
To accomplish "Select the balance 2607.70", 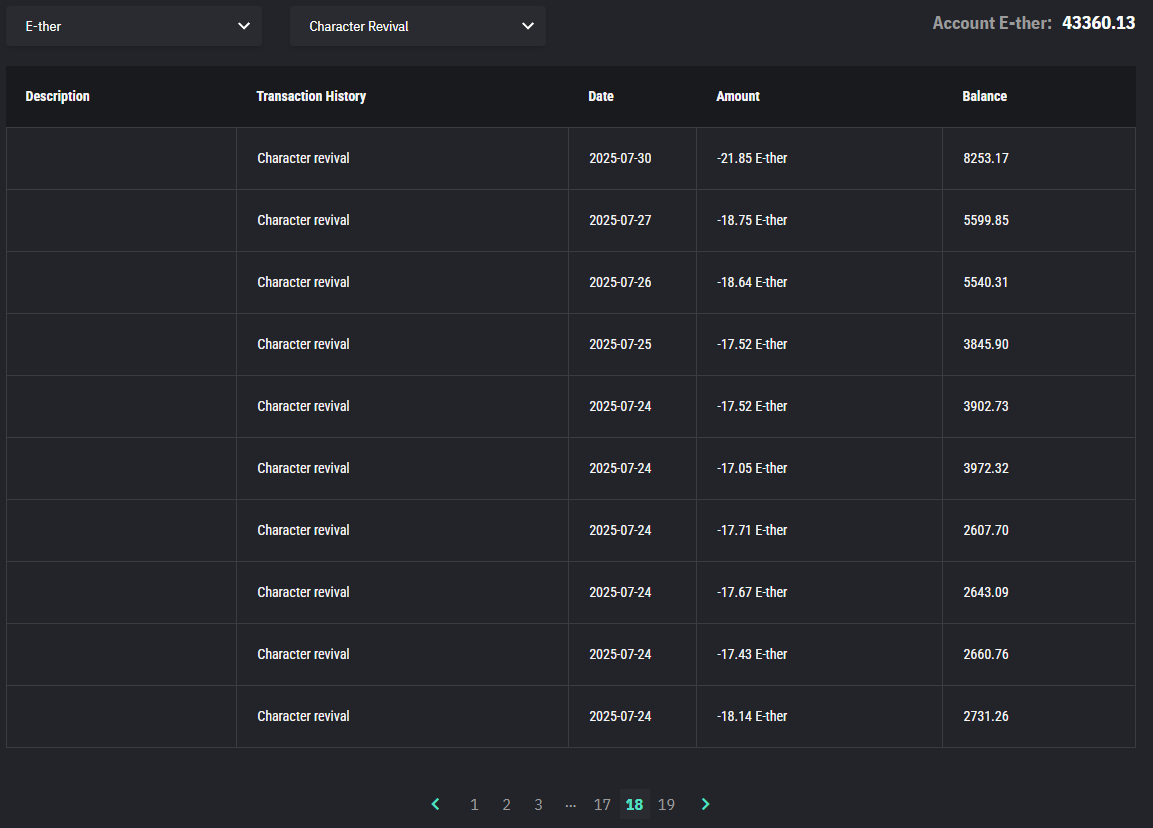I will coord(986,530).
